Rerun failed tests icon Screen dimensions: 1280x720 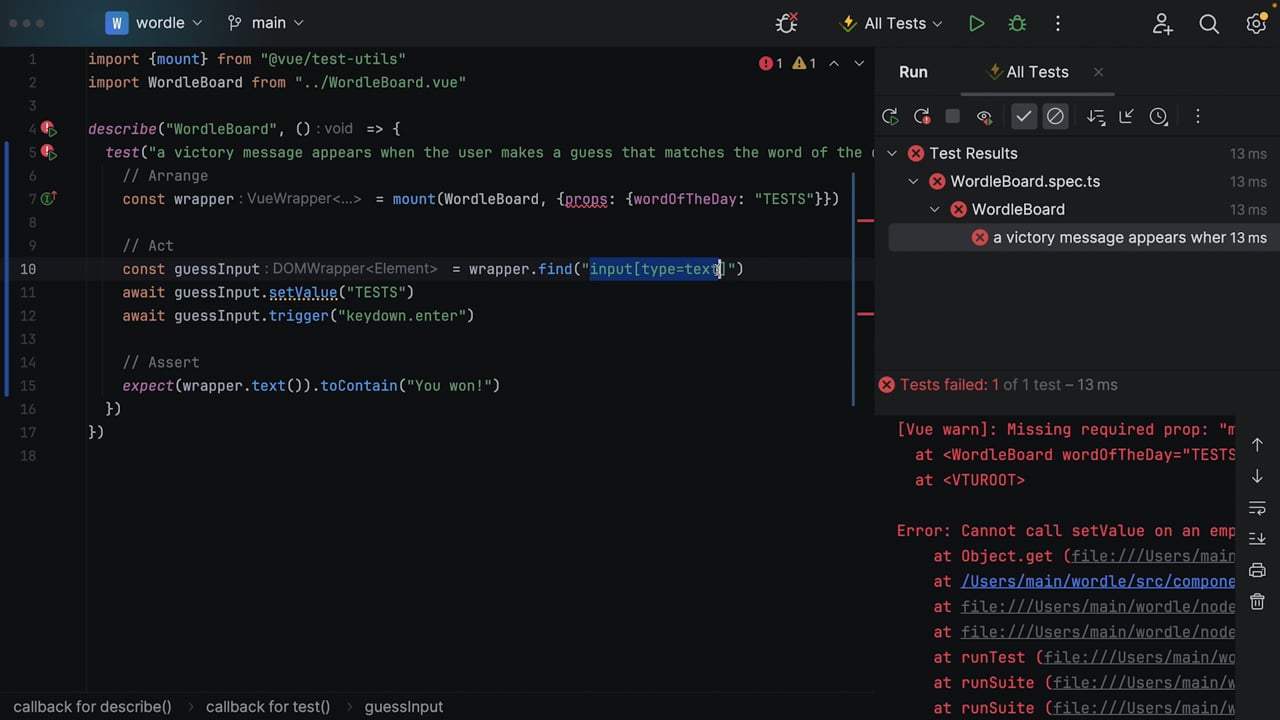[922, 117]
